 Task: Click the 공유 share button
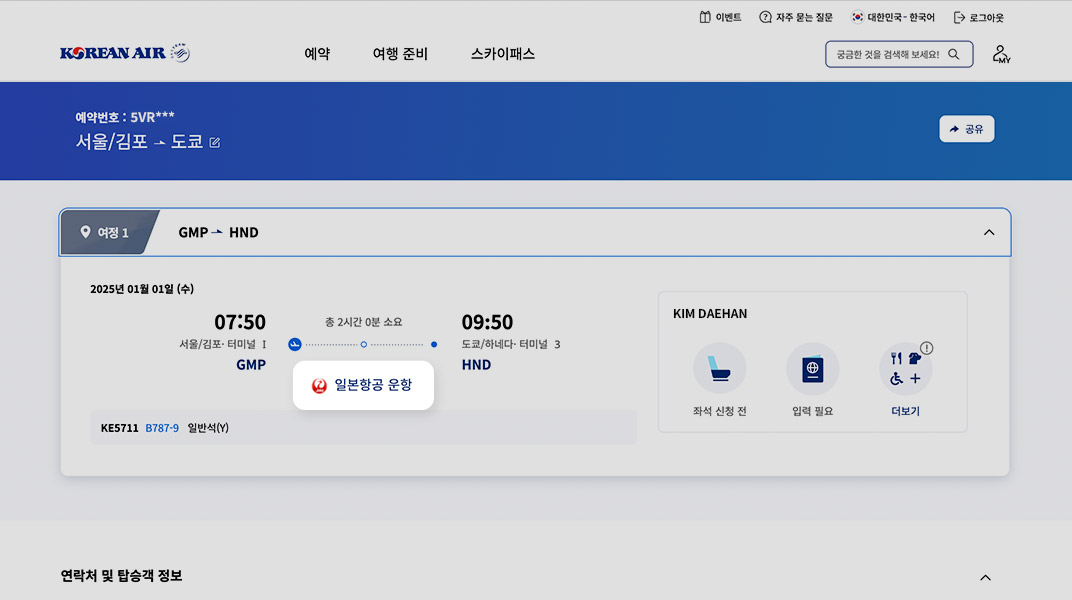point(967,128)
